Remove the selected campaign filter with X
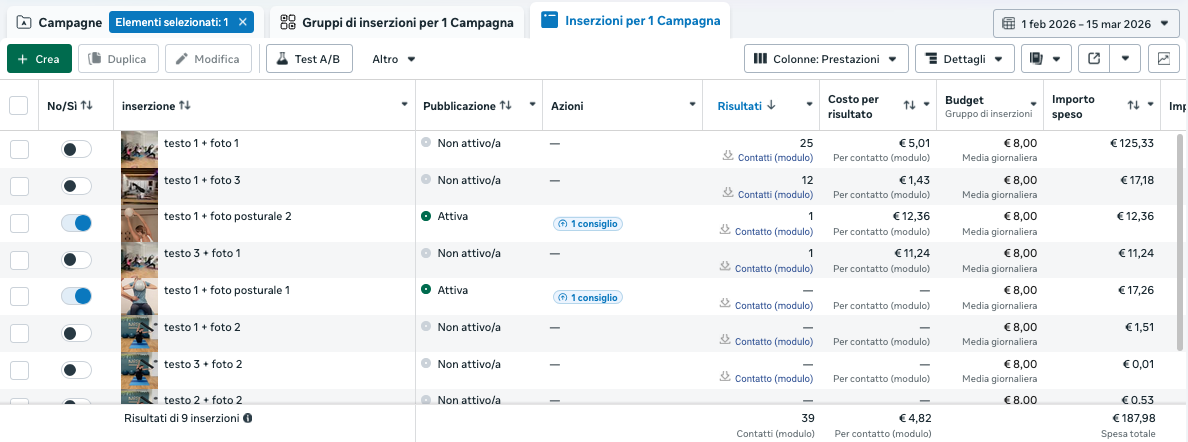 (243, 22)
